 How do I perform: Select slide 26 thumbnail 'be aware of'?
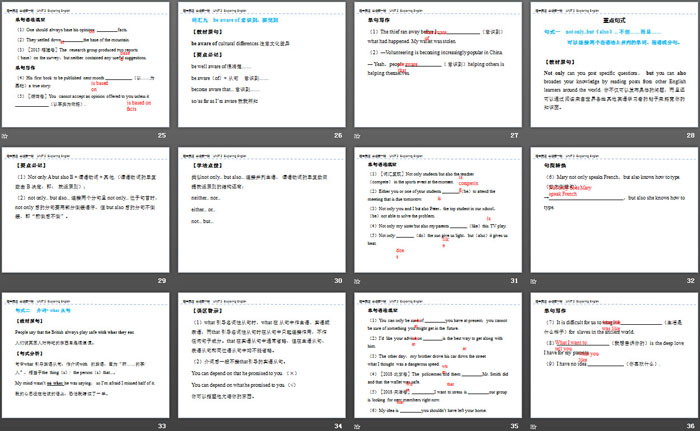click(262, 65)
